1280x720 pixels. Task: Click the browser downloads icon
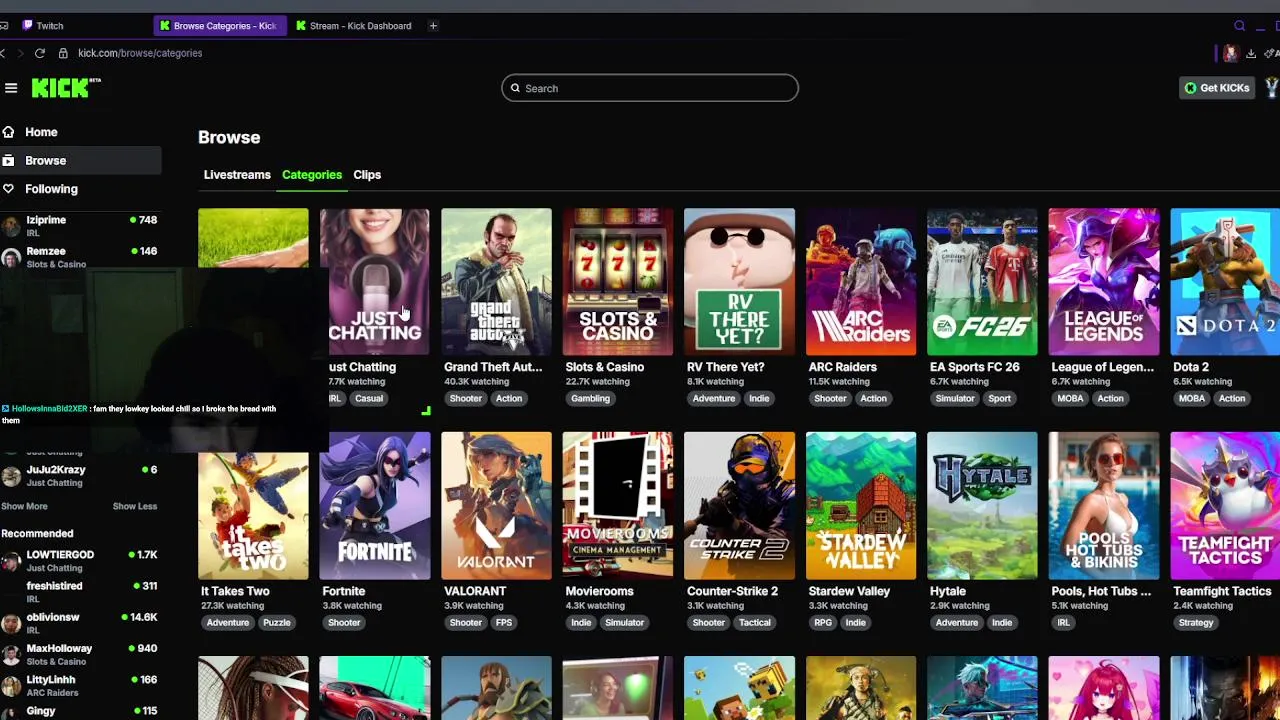point(1251,53)
